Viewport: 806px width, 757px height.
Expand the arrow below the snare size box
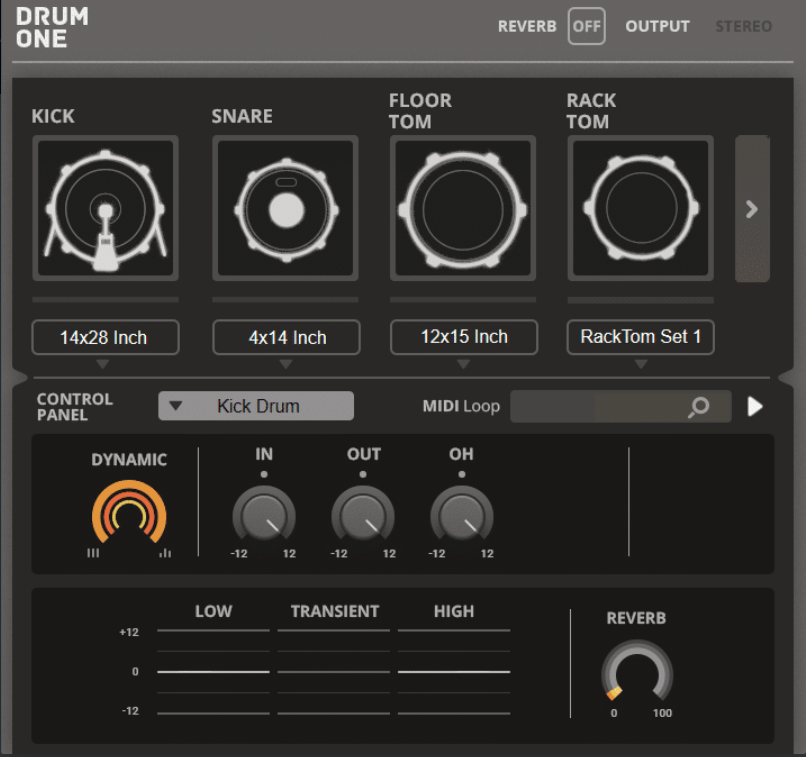286,364
